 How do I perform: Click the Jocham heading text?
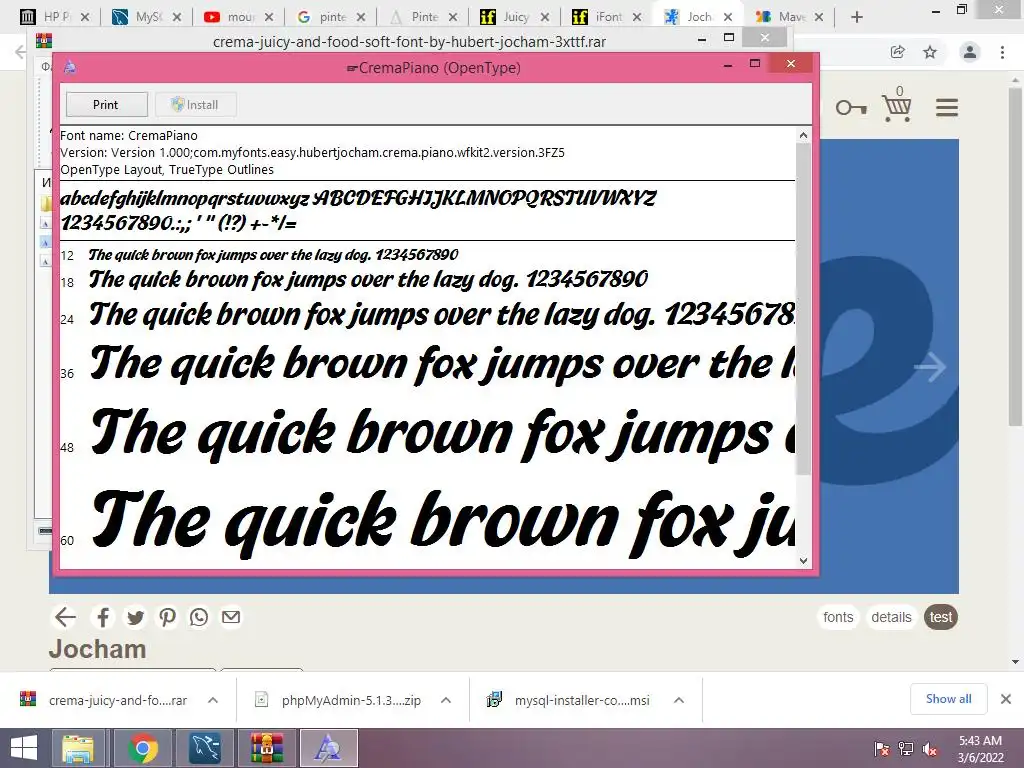[x=98, y=649]
